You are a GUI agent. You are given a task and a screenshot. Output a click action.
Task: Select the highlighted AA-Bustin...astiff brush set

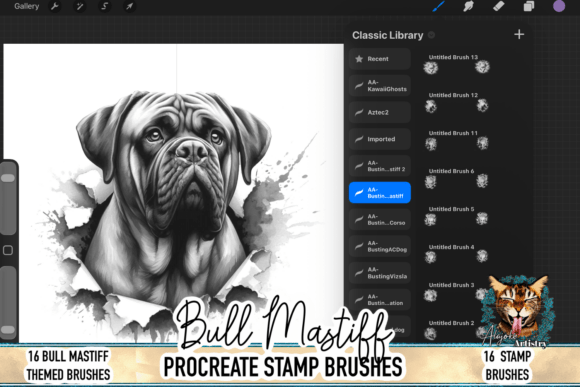(380, 192)
